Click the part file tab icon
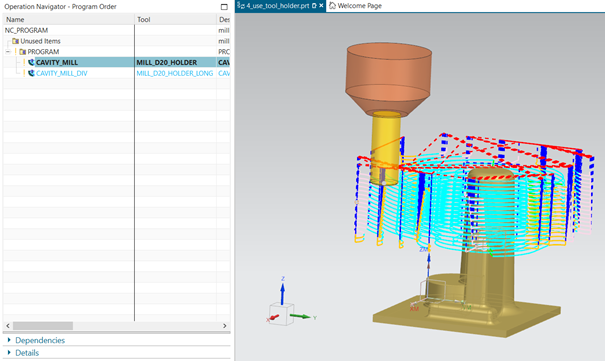The height and width of the screenshot is (361, 605). [x=241, y=5]
